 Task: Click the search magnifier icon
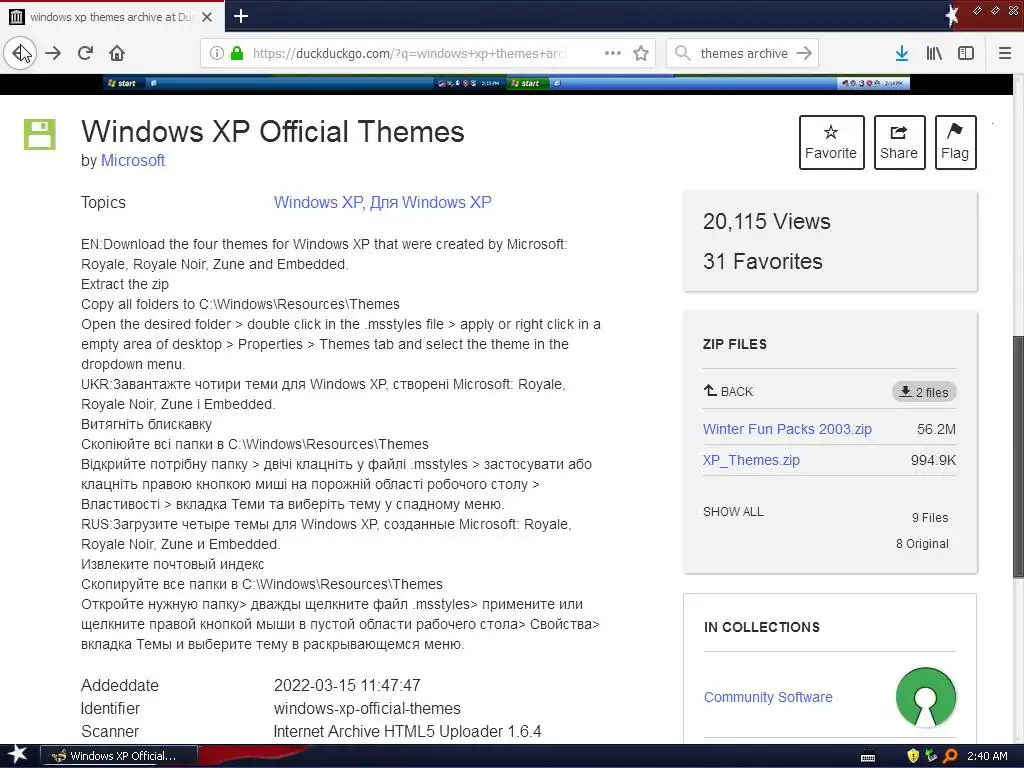pos(682,54)
